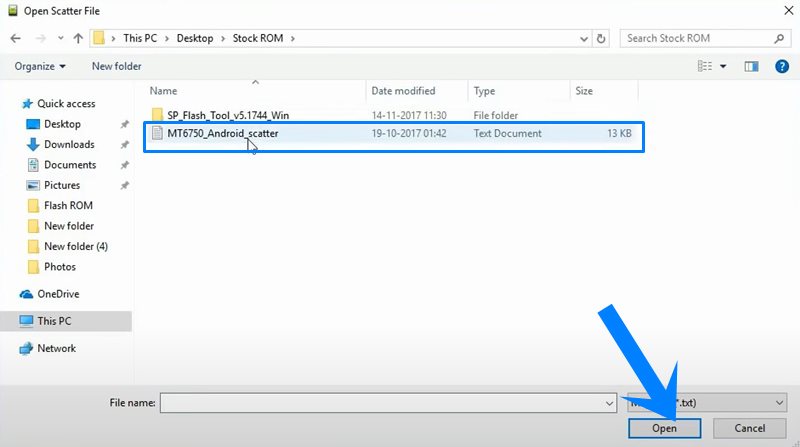Viewport: 800px width, 447px height.
Task: Select Network in the navigation pane
Action: (x=57, y=349)
